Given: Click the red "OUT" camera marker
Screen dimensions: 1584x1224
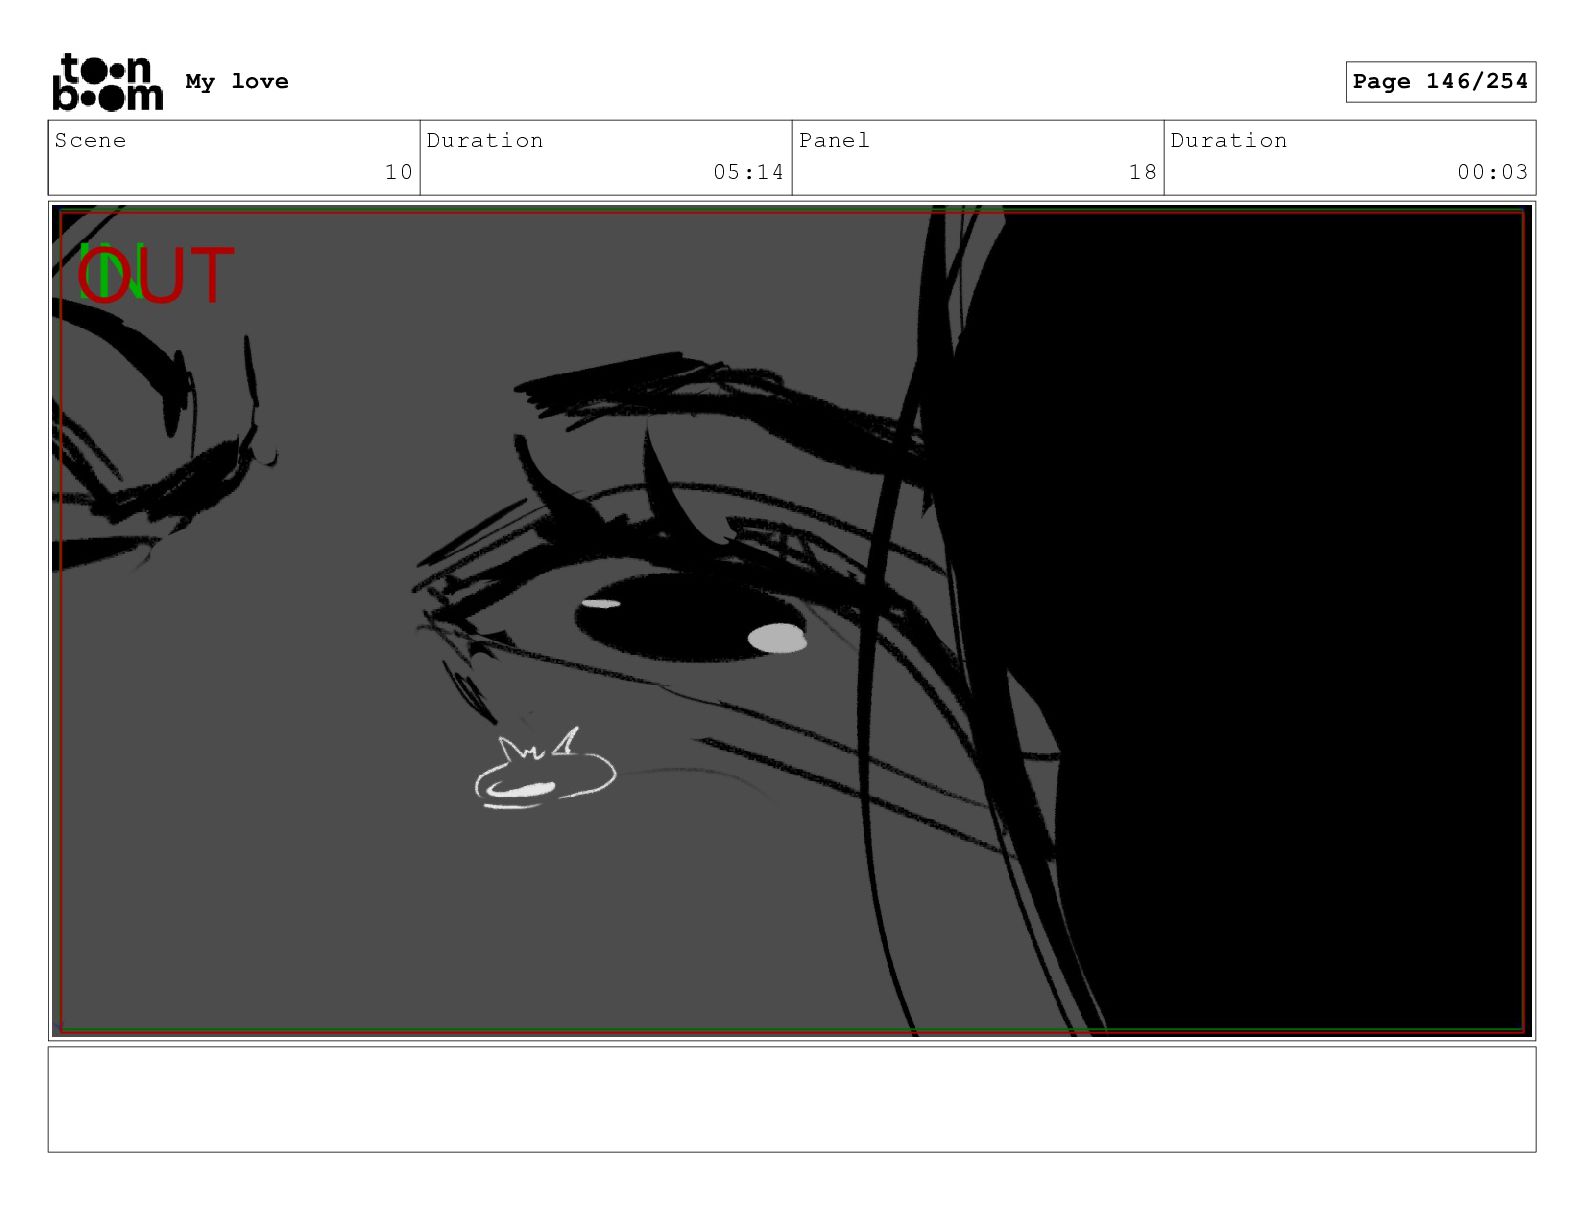Looking at the screenshot, I should coord(156,276).
